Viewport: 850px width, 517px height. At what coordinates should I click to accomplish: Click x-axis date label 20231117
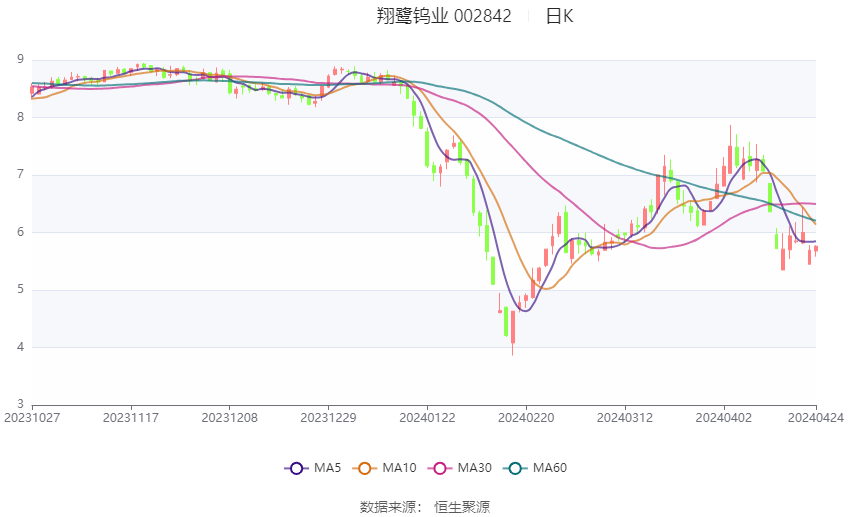coord(131,418)
